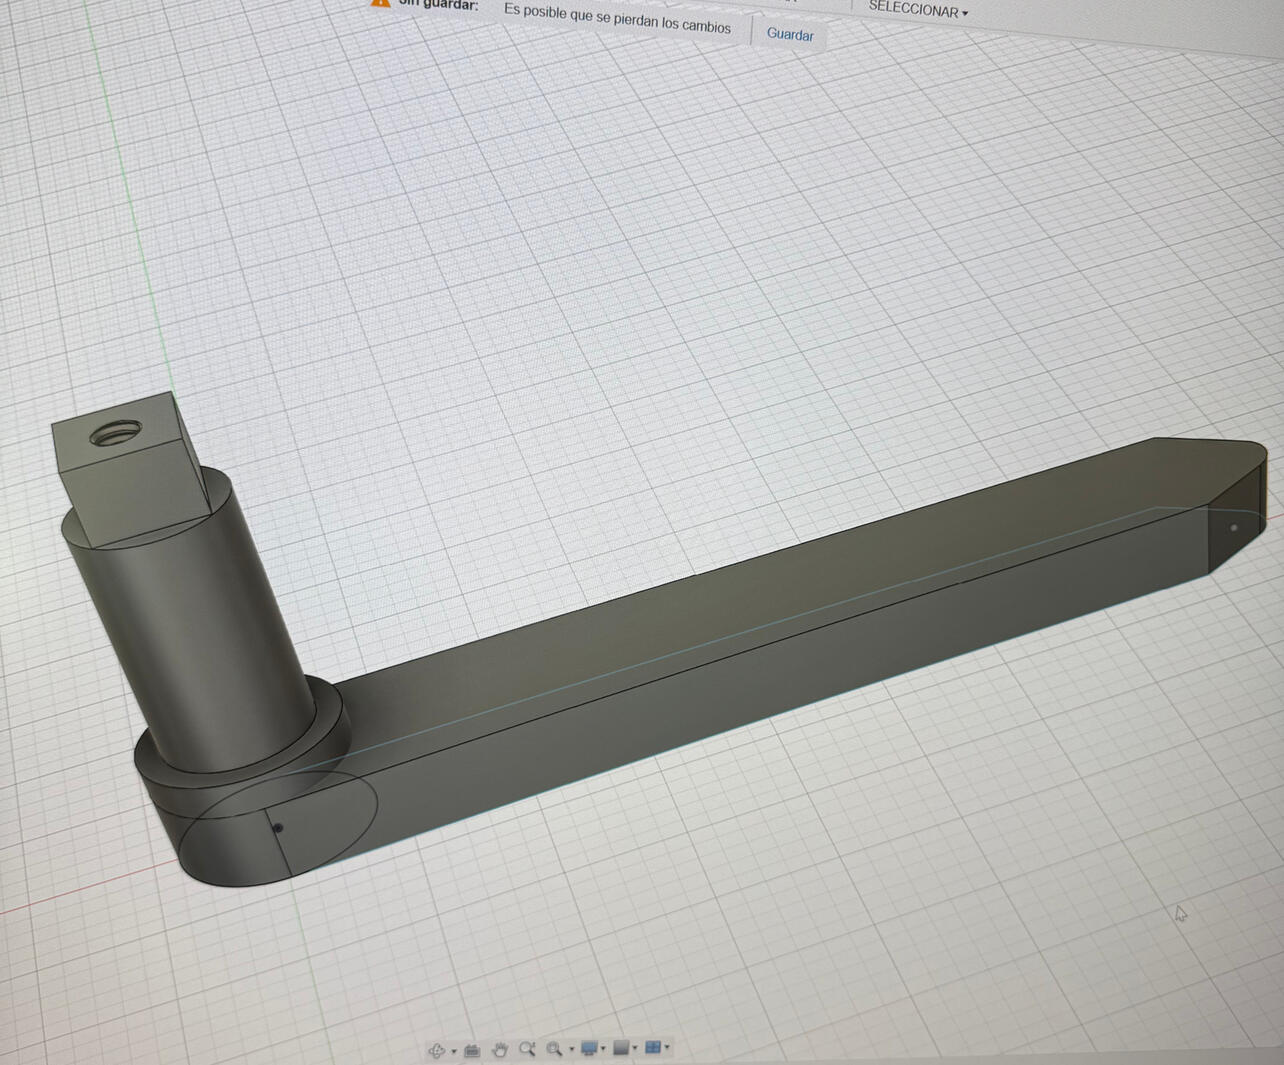1284x1065 pixels.
Task: Activate the Zoom magnifier tool
Action: pyautogui.click(x=527, y=1049)
